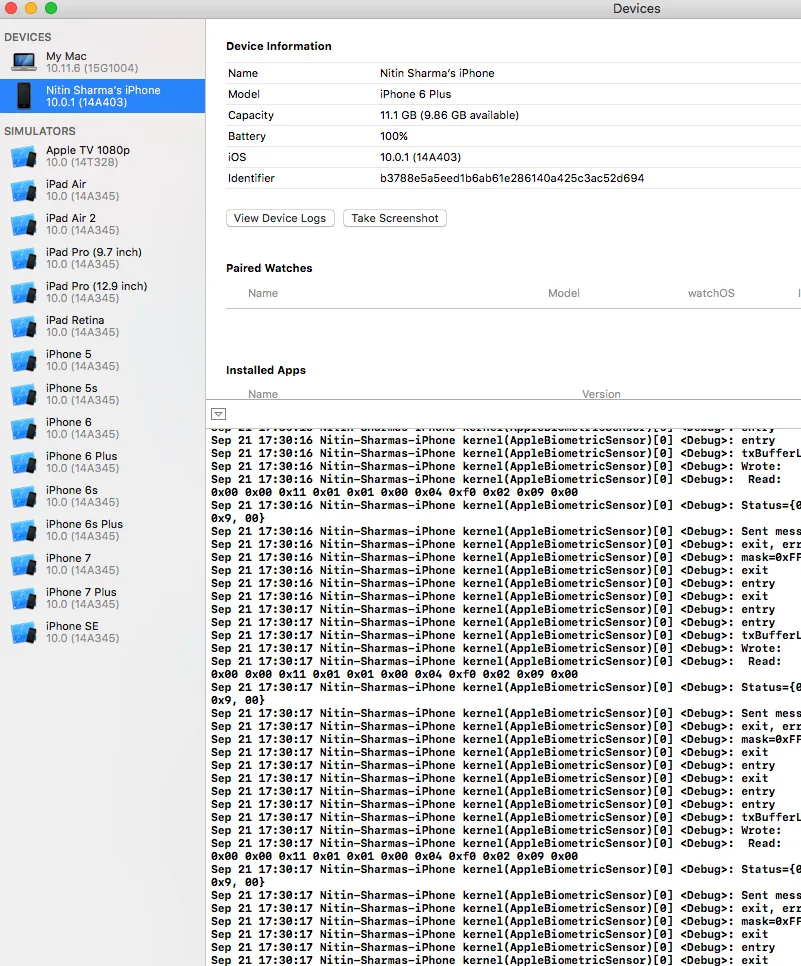The image size is (801, 966).
Task: Sort Paired Watches by Model column
Action: point(564,293)
